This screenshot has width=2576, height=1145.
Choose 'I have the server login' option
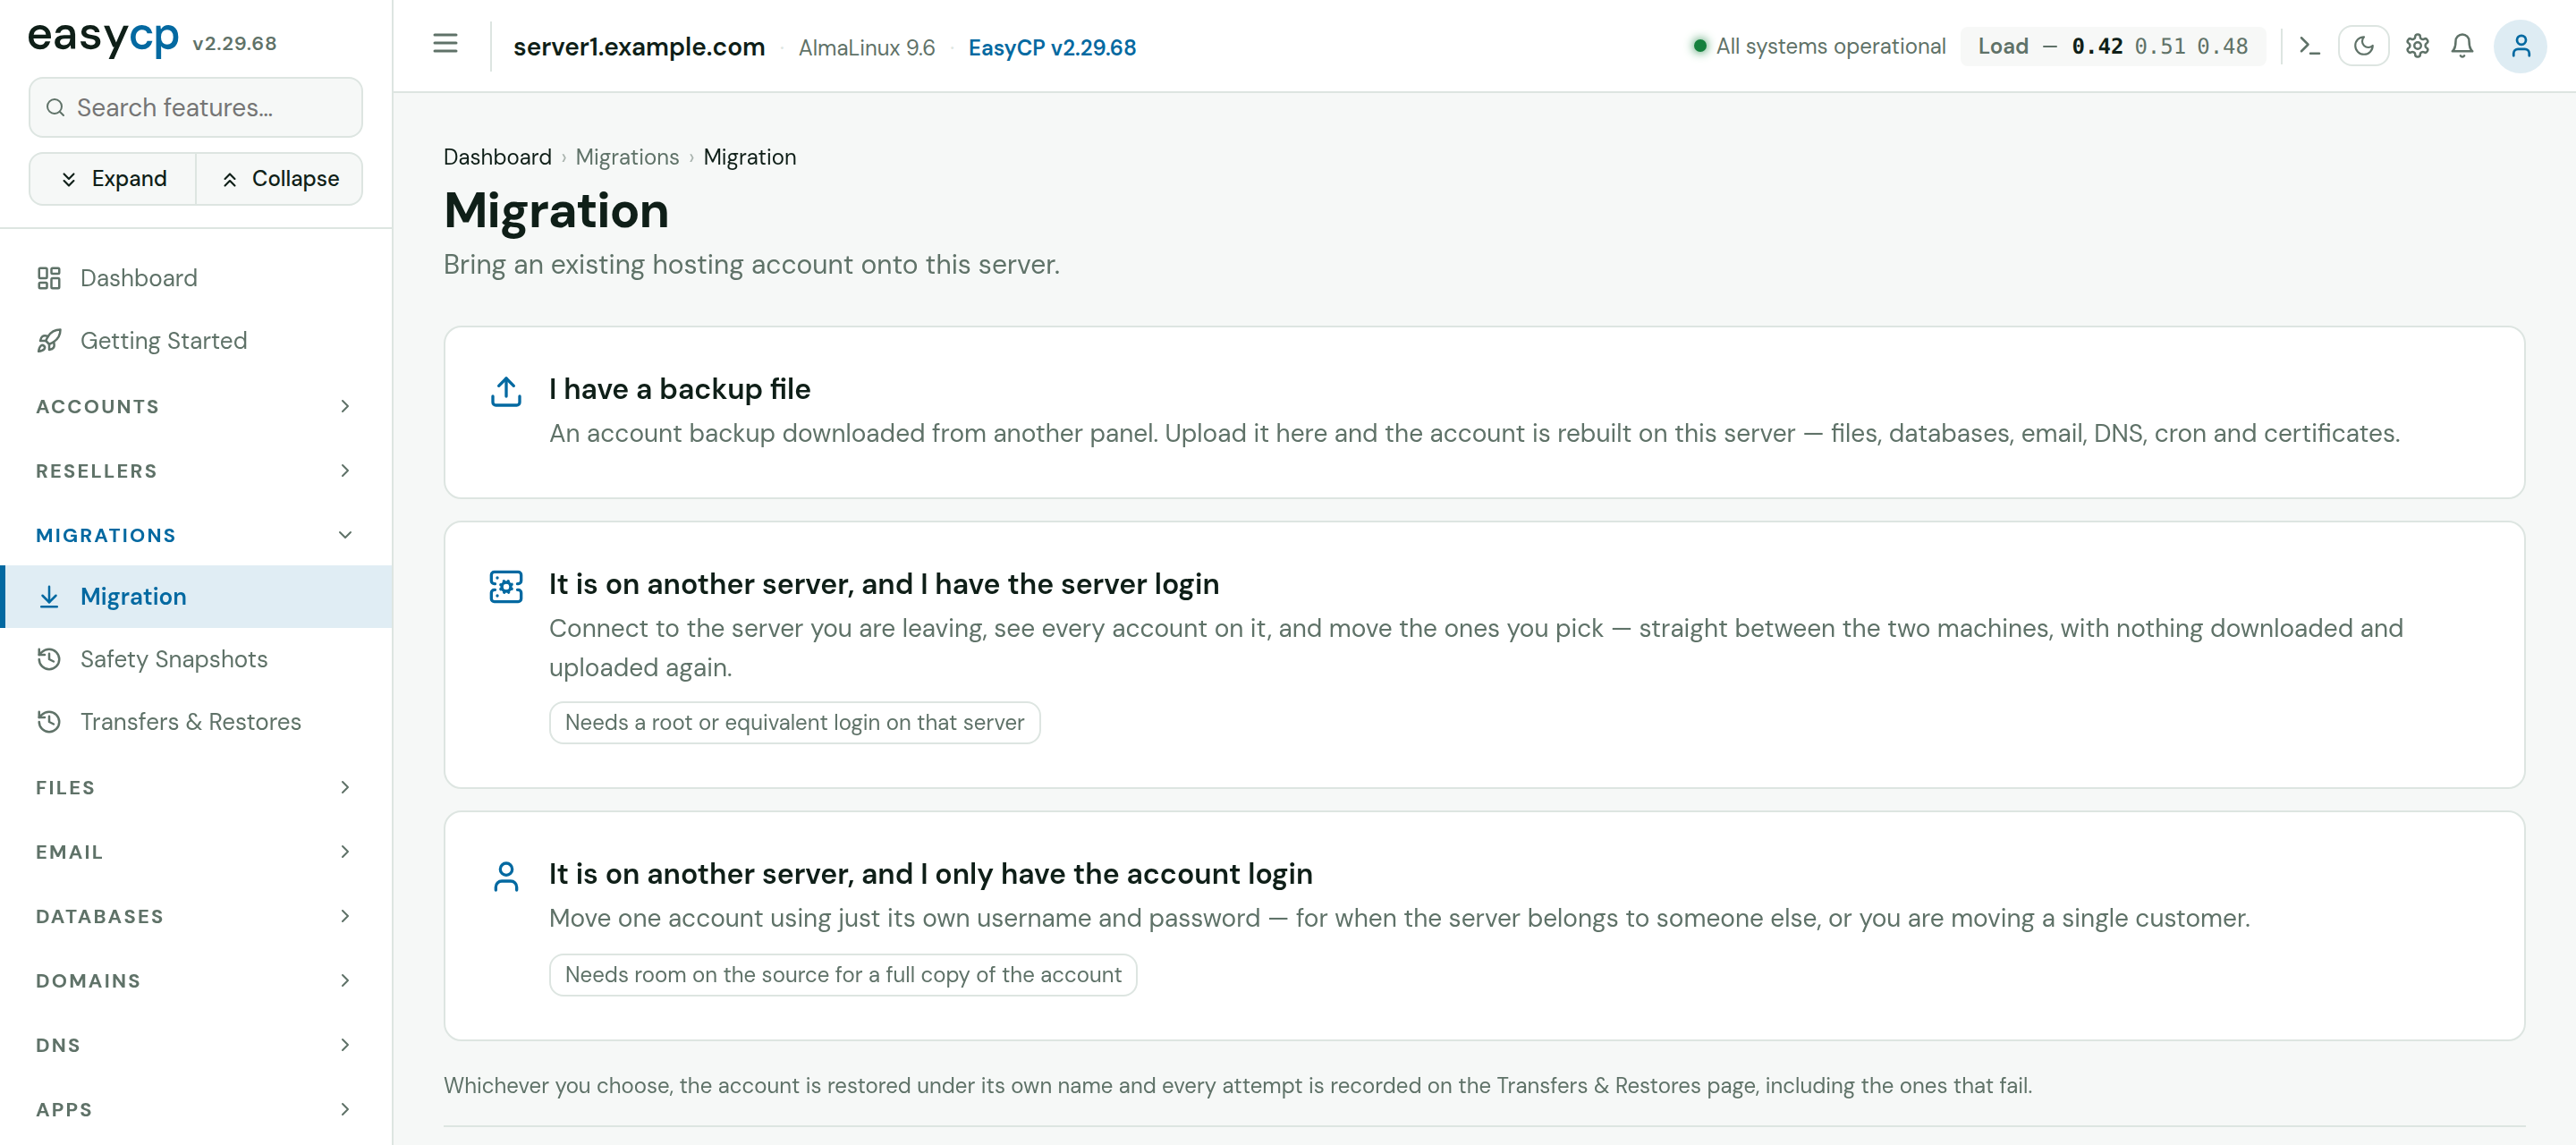1484,655
